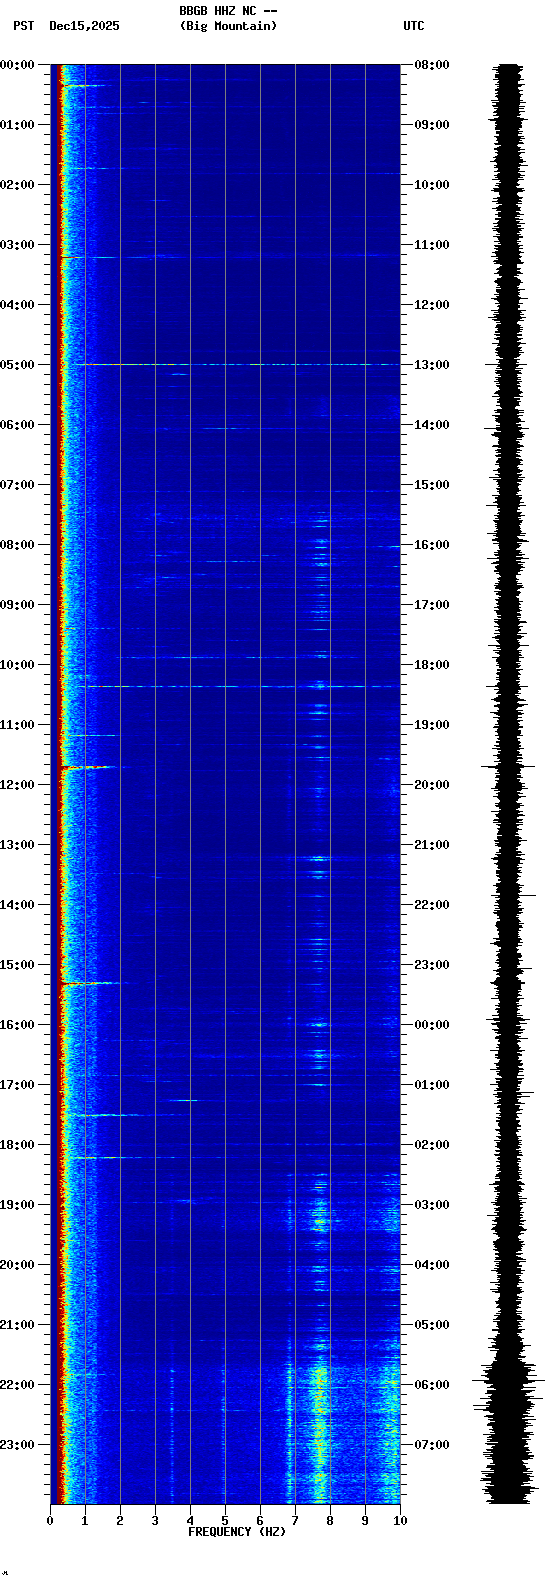The height and width of the screenshot is (1584, 552).
Task: Click the PST "10:00" time label
Action: click(x=17, y=665)
